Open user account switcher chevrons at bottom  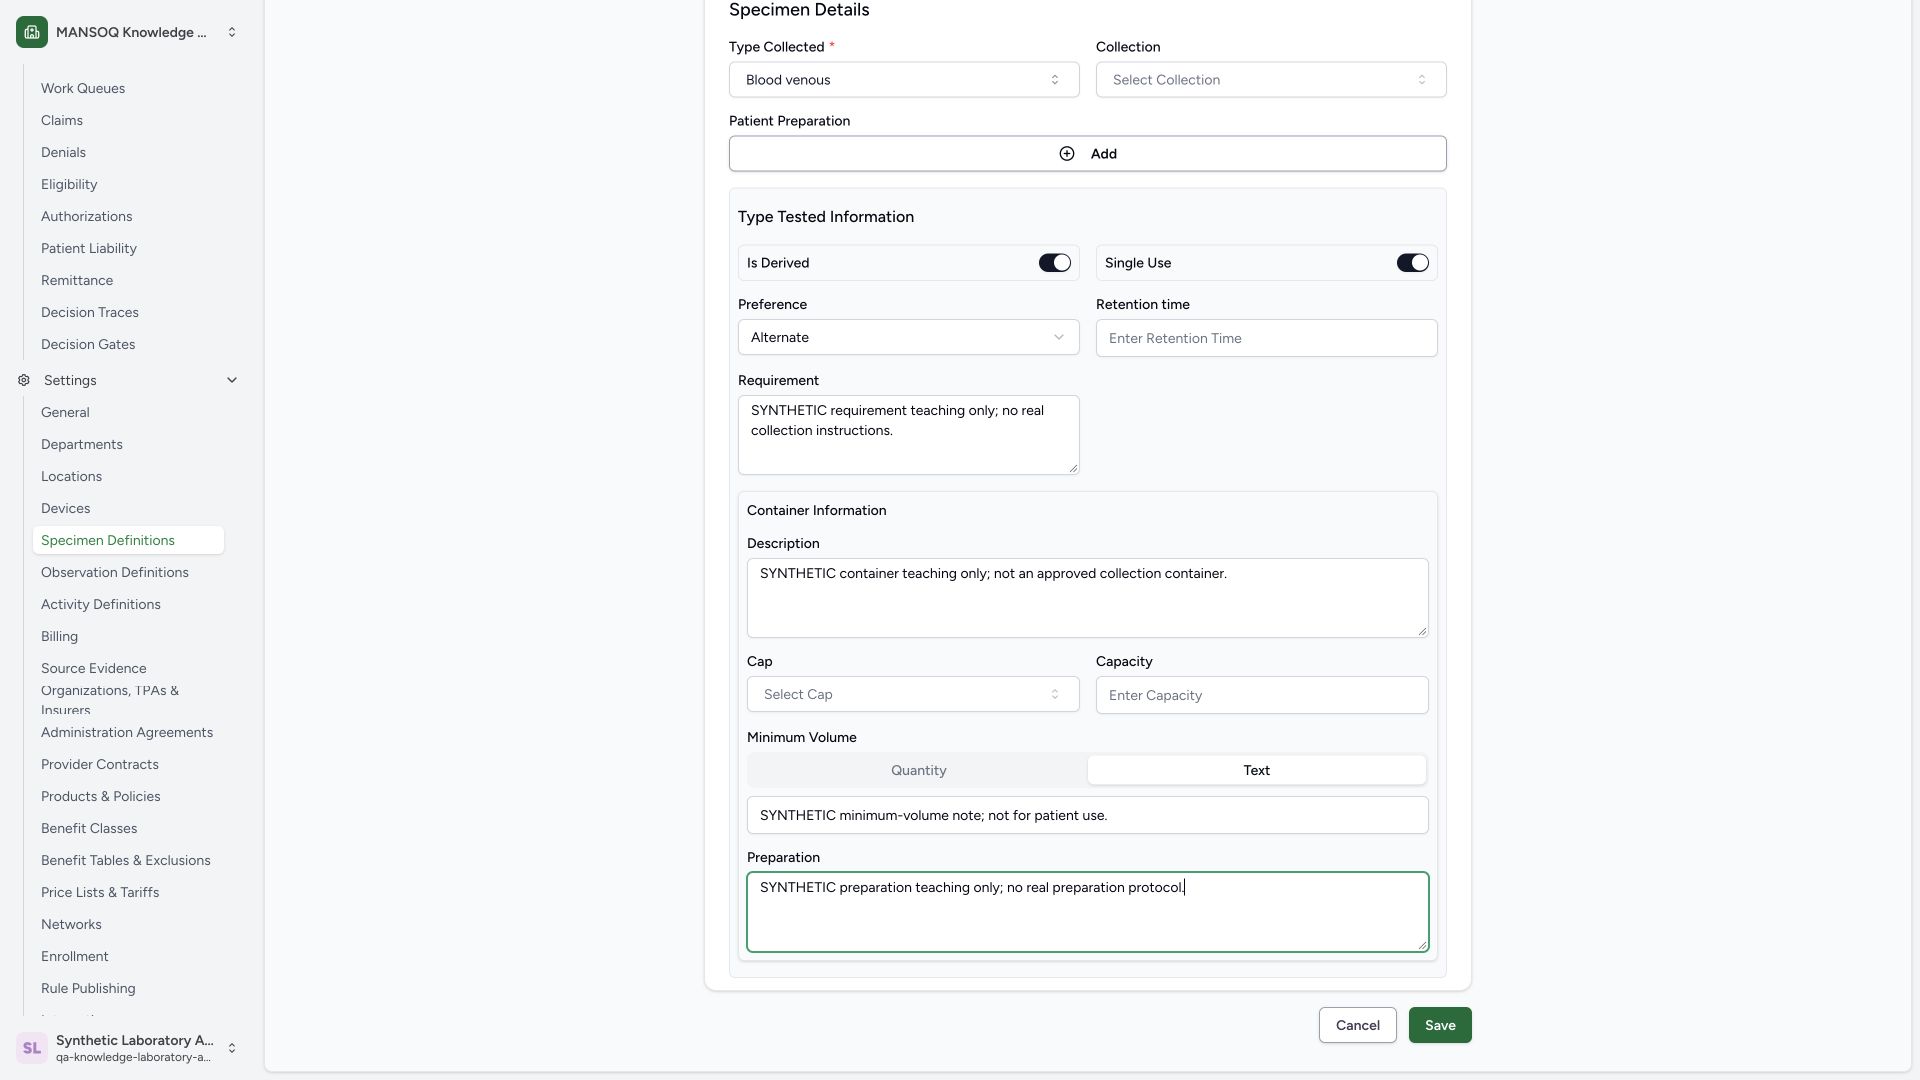click(x=232, y=1048)
